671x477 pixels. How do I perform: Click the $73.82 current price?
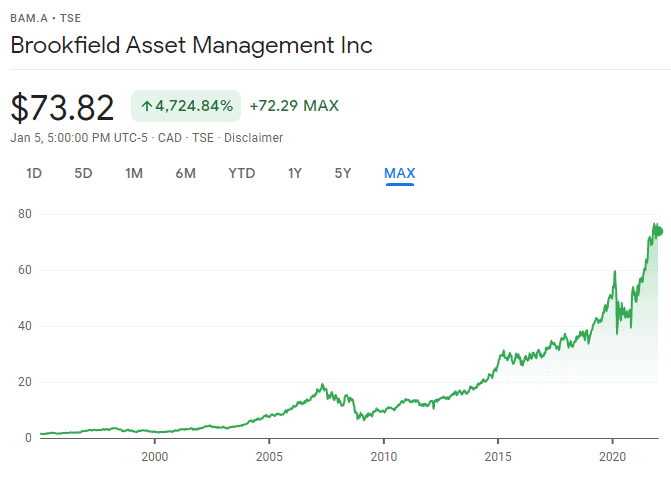[62, 106]
